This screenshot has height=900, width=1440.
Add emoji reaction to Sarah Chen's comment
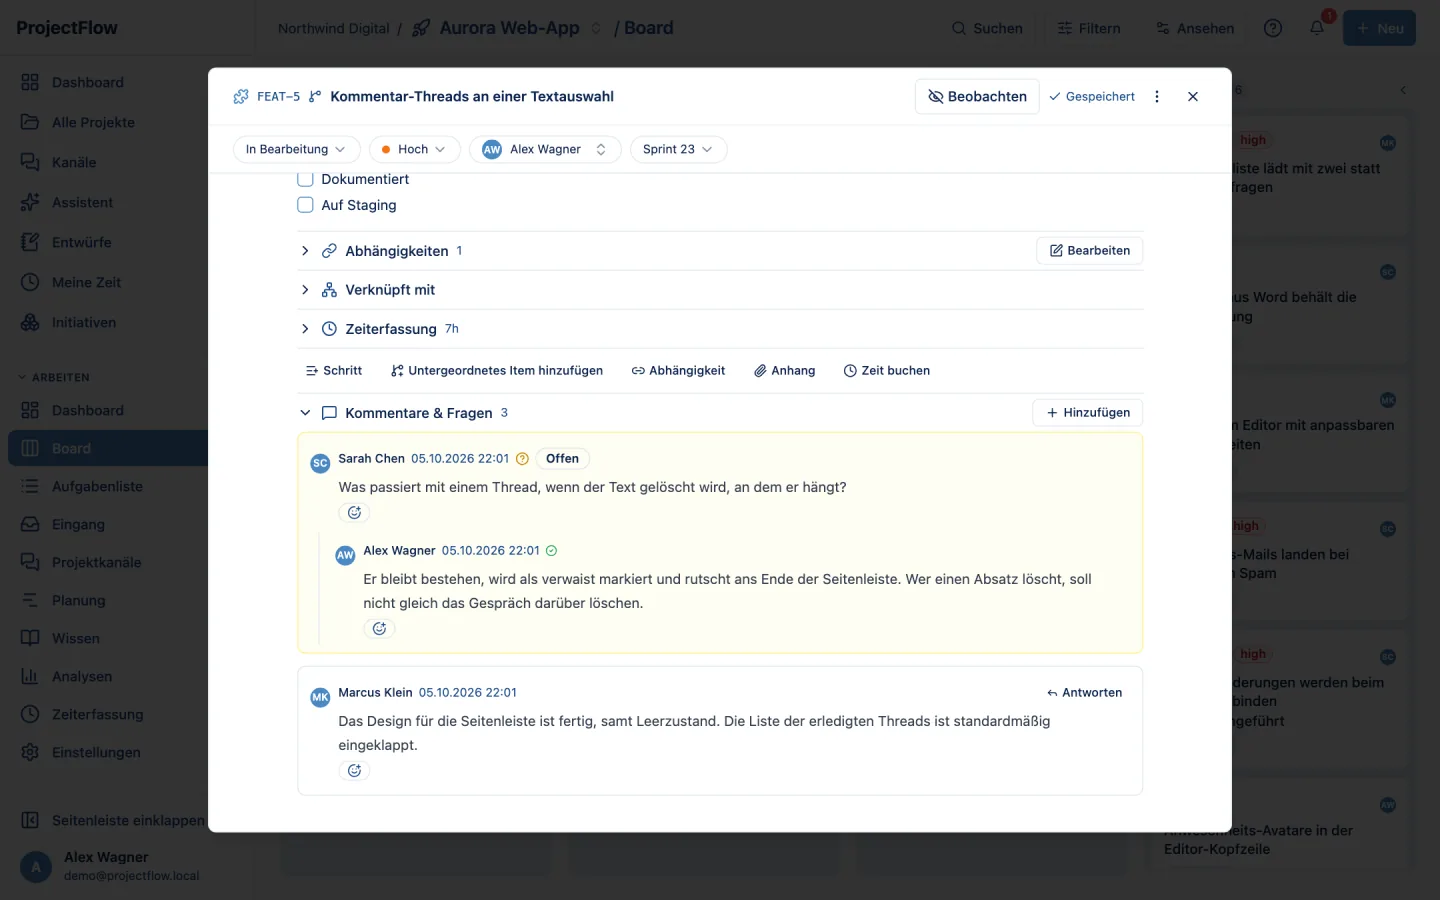pyautogui.click(x=354, y=513)
